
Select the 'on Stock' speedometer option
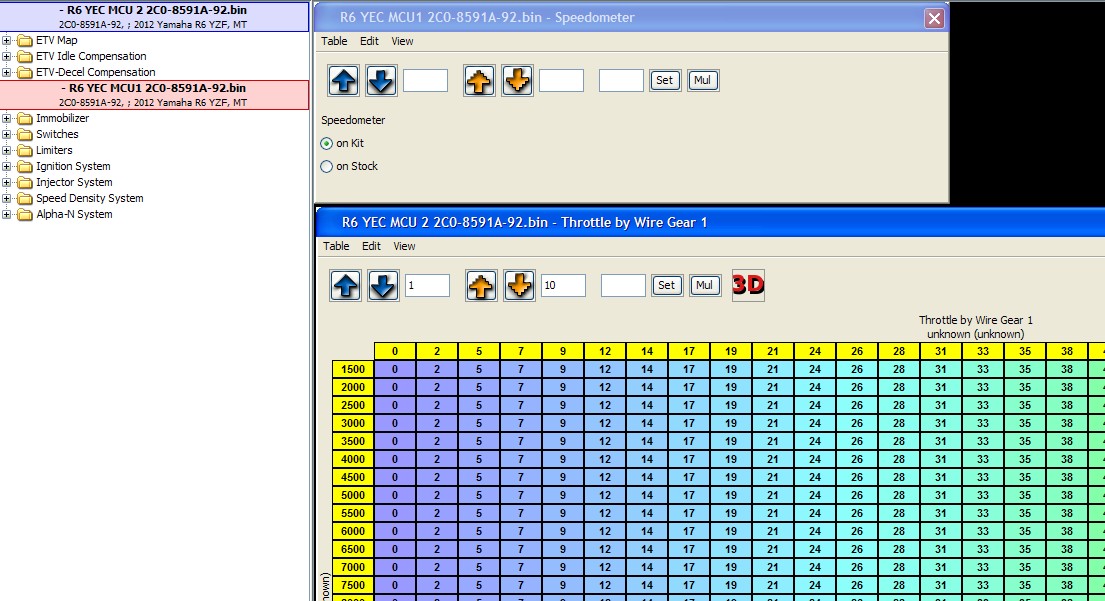[327, 167]
